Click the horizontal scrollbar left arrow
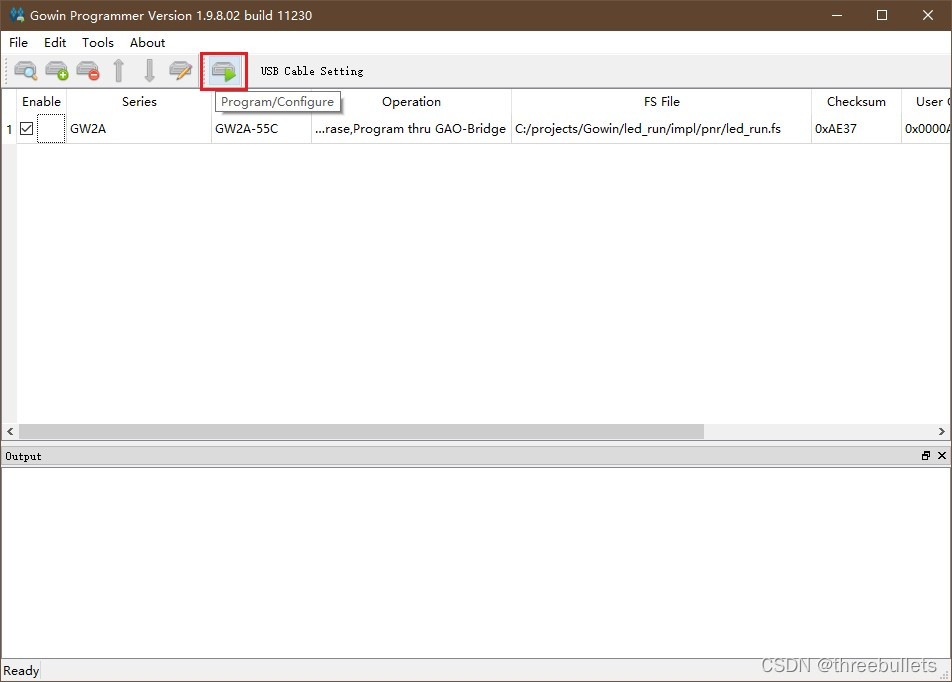The image size is (952, 682). coord(10,431)
